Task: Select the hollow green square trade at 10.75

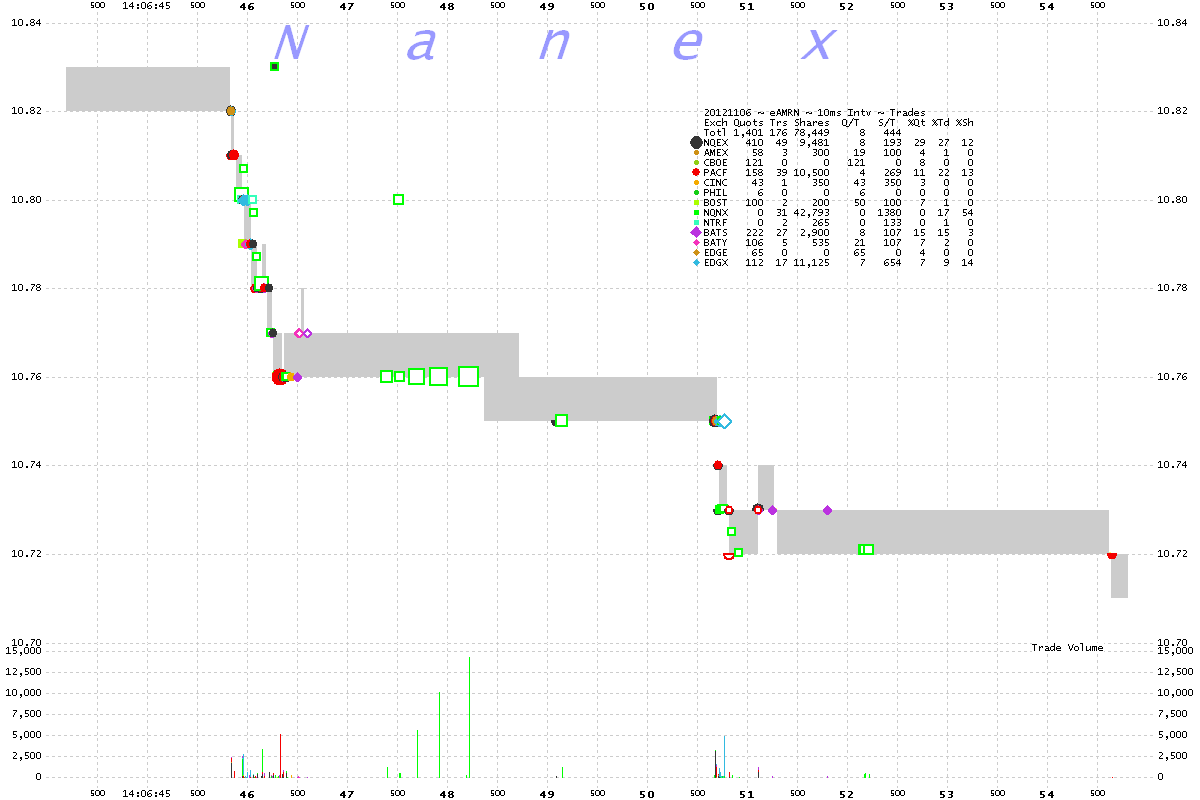Action: click(561, 420)
